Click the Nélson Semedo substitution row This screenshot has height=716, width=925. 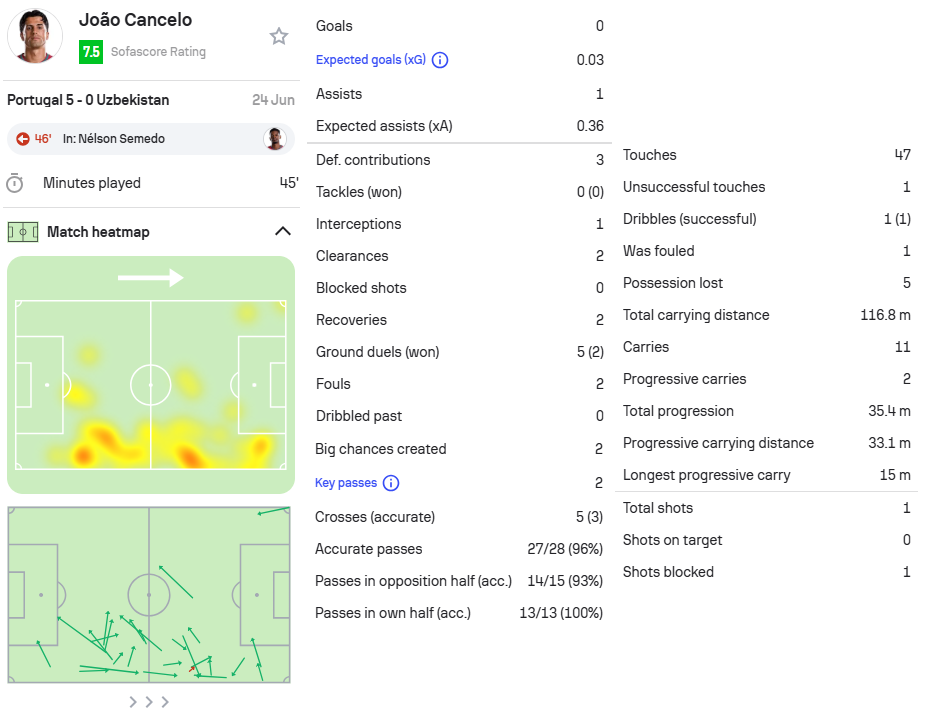click(x=151, y=139)
